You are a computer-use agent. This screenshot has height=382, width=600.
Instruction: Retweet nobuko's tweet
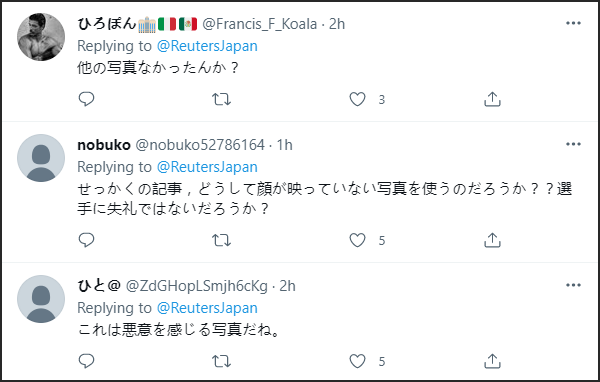tap(222, 240)
